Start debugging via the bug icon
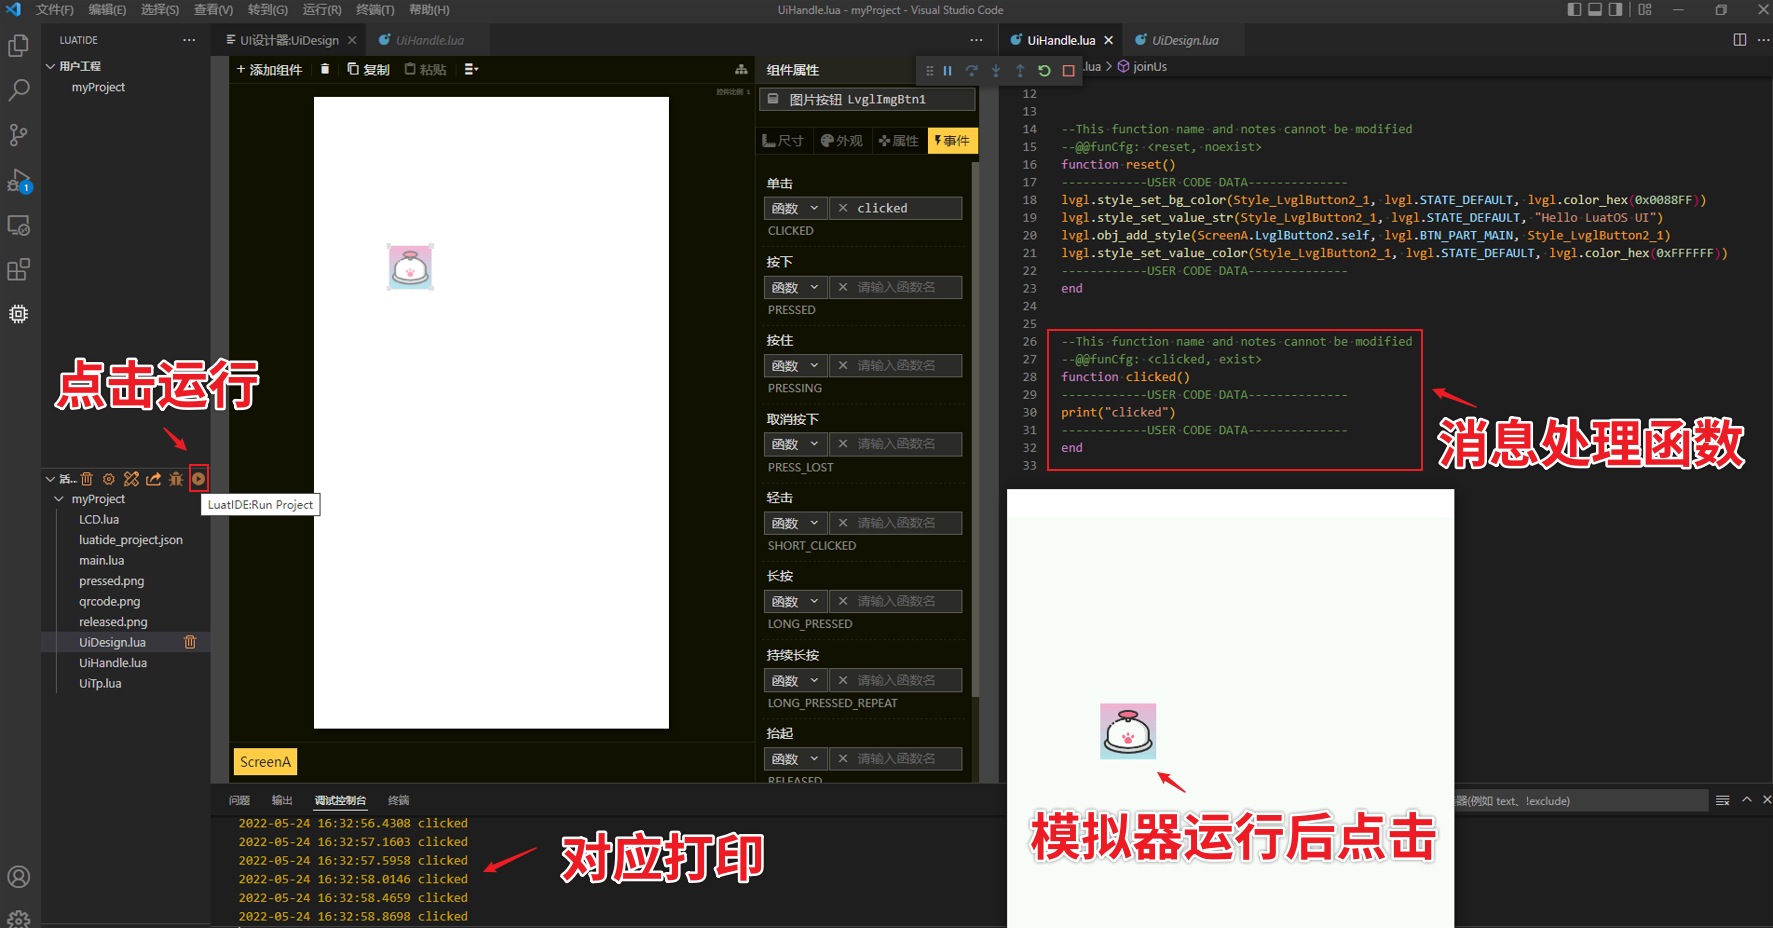The width and height of the screenshot is (1773, 928). tap(176, 478)
